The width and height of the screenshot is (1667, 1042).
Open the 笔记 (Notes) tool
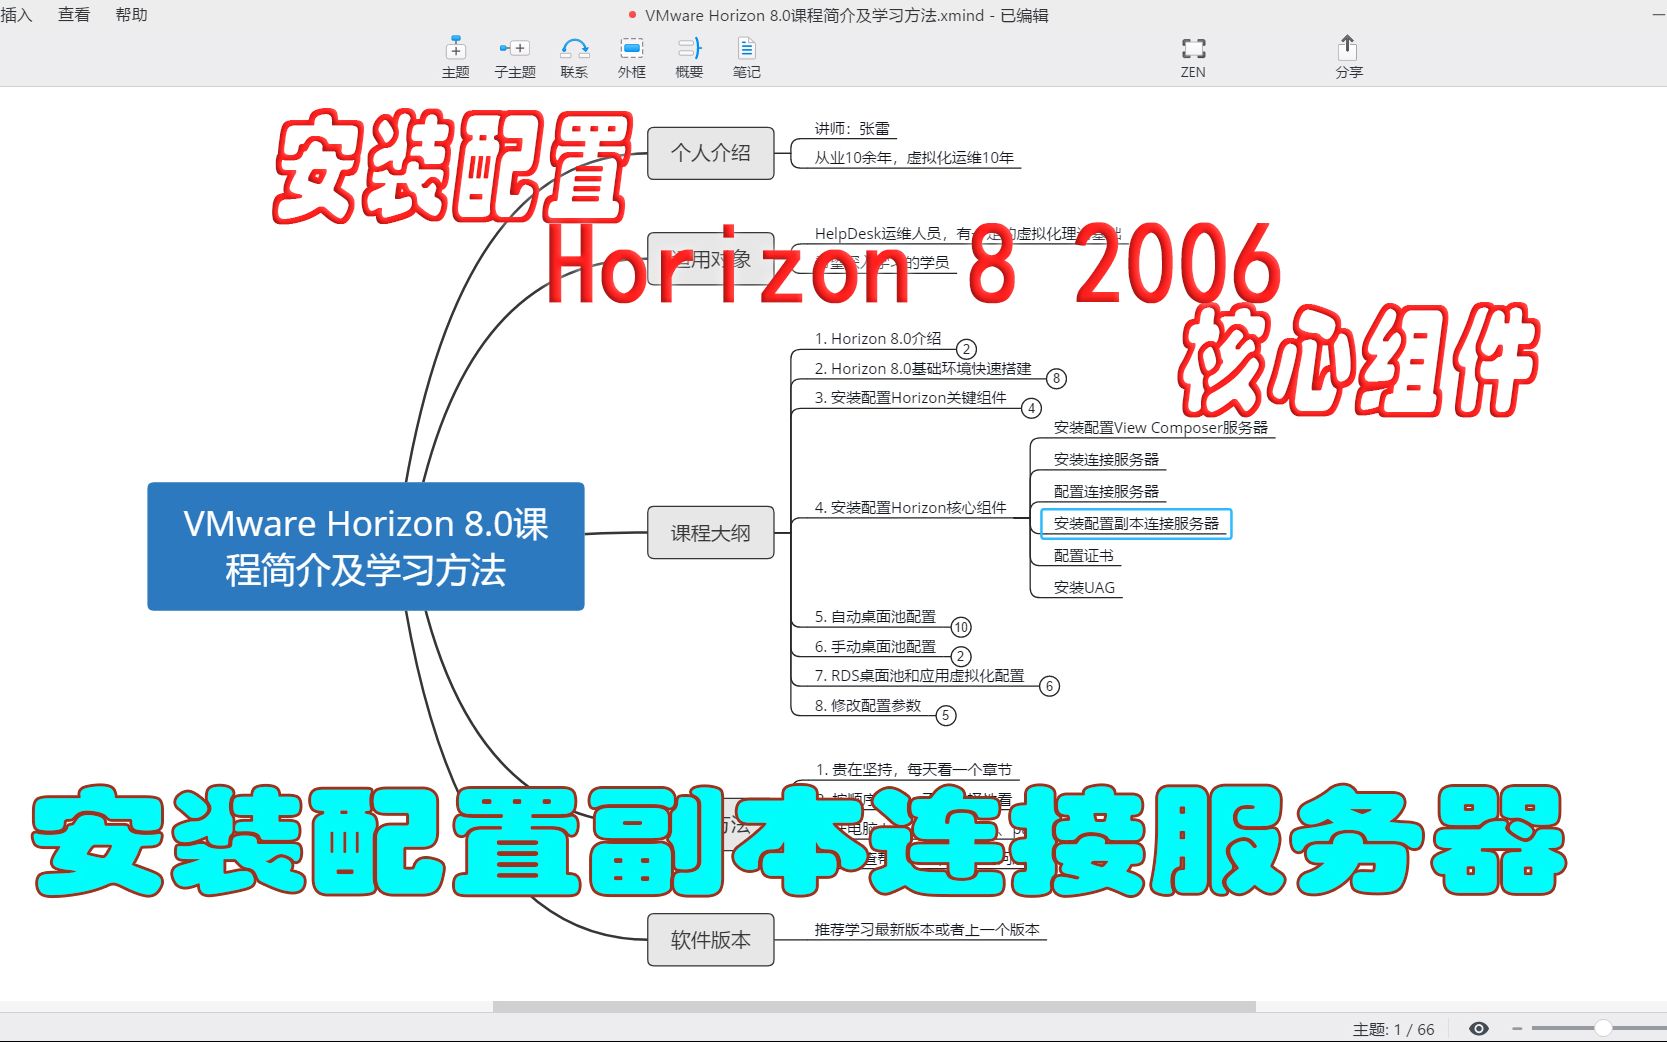746,57
